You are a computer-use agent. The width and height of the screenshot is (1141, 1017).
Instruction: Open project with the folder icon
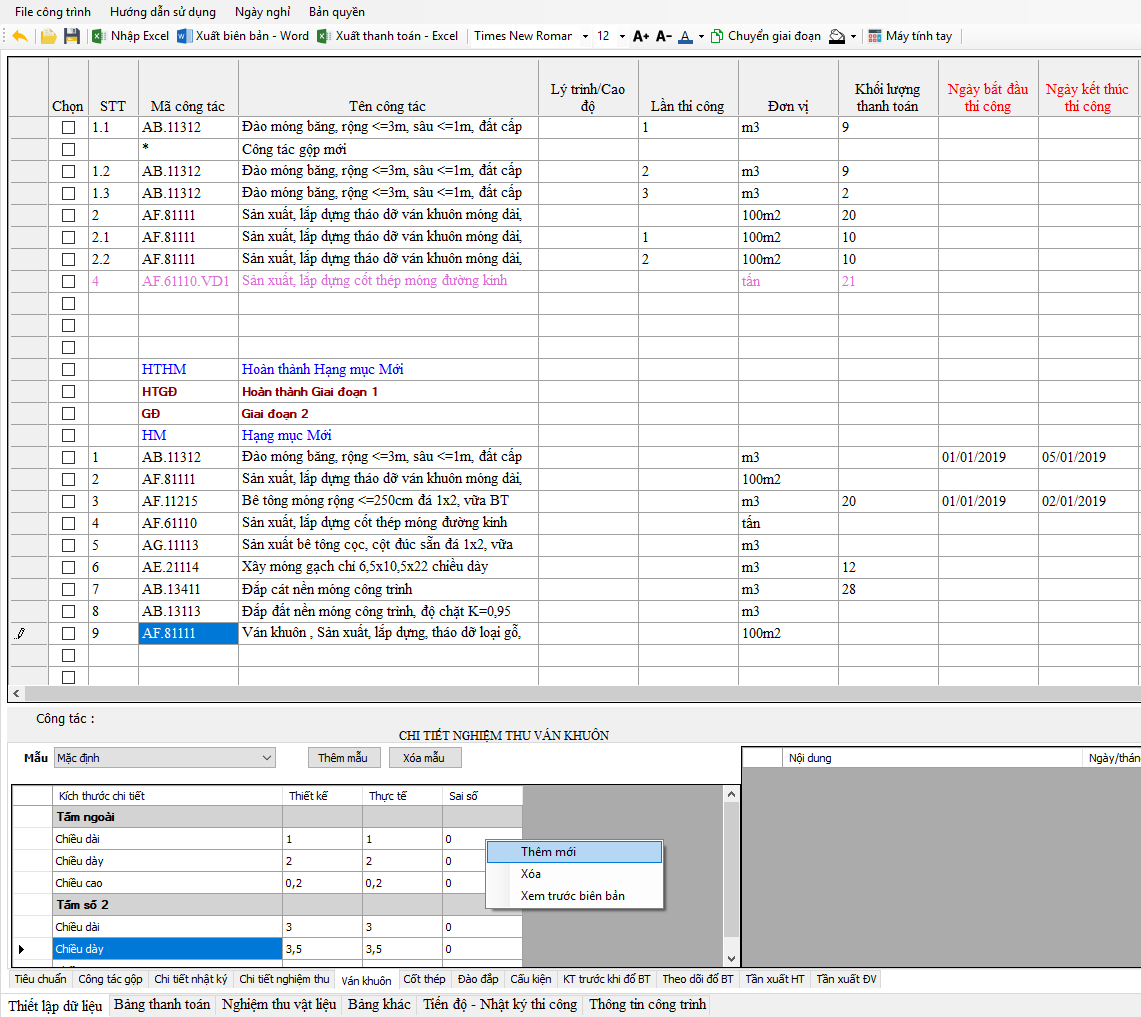(48, 36)
